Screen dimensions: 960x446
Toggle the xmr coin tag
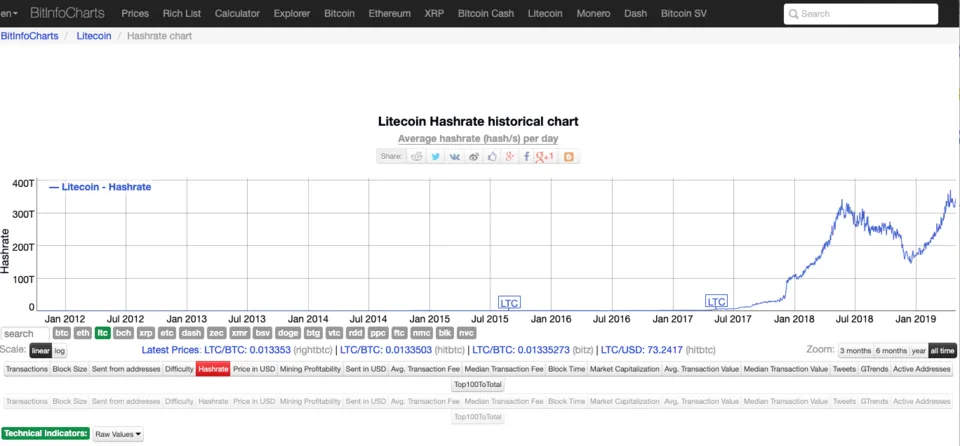pos(239,333)
